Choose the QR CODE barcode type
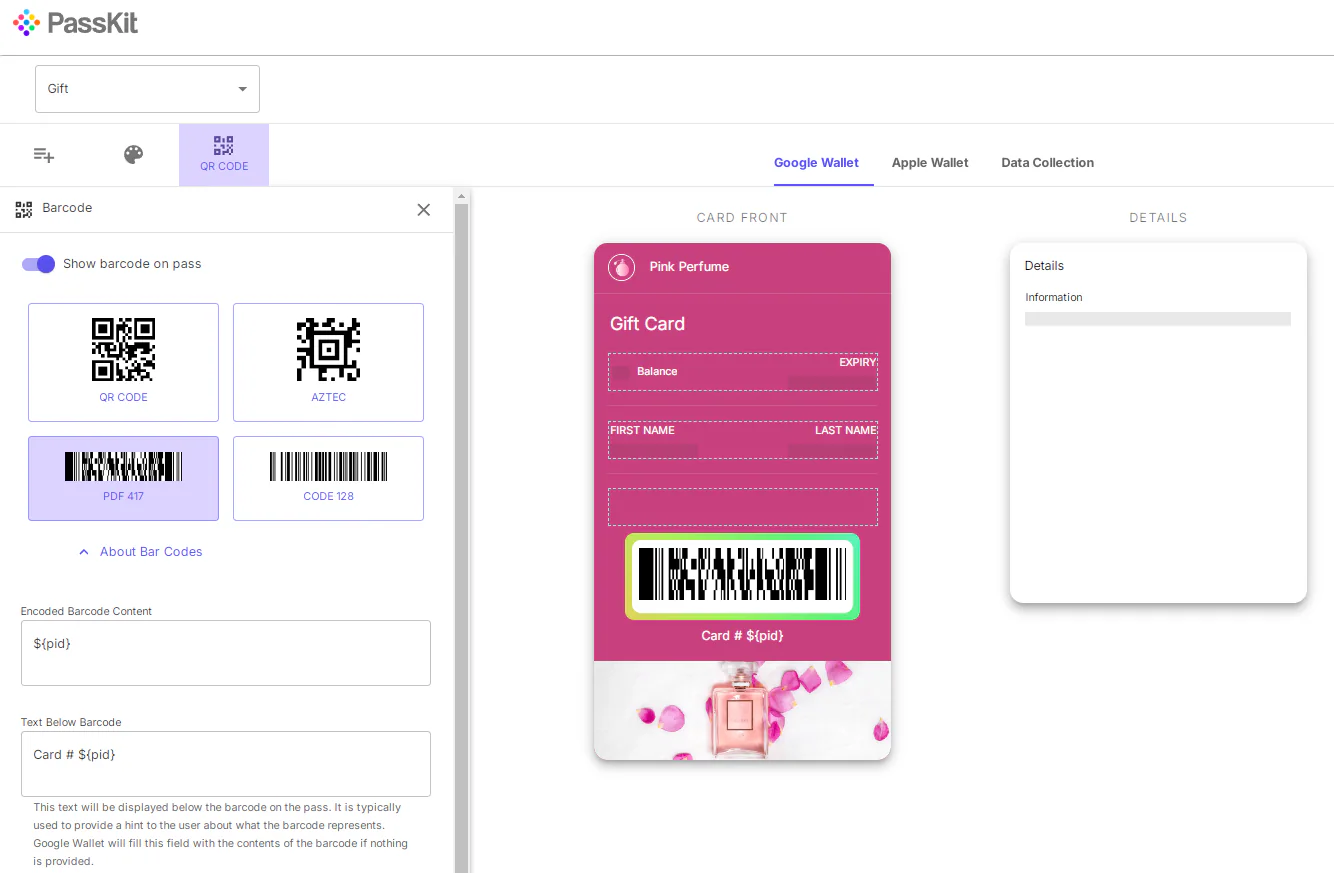 pos(123,362)
